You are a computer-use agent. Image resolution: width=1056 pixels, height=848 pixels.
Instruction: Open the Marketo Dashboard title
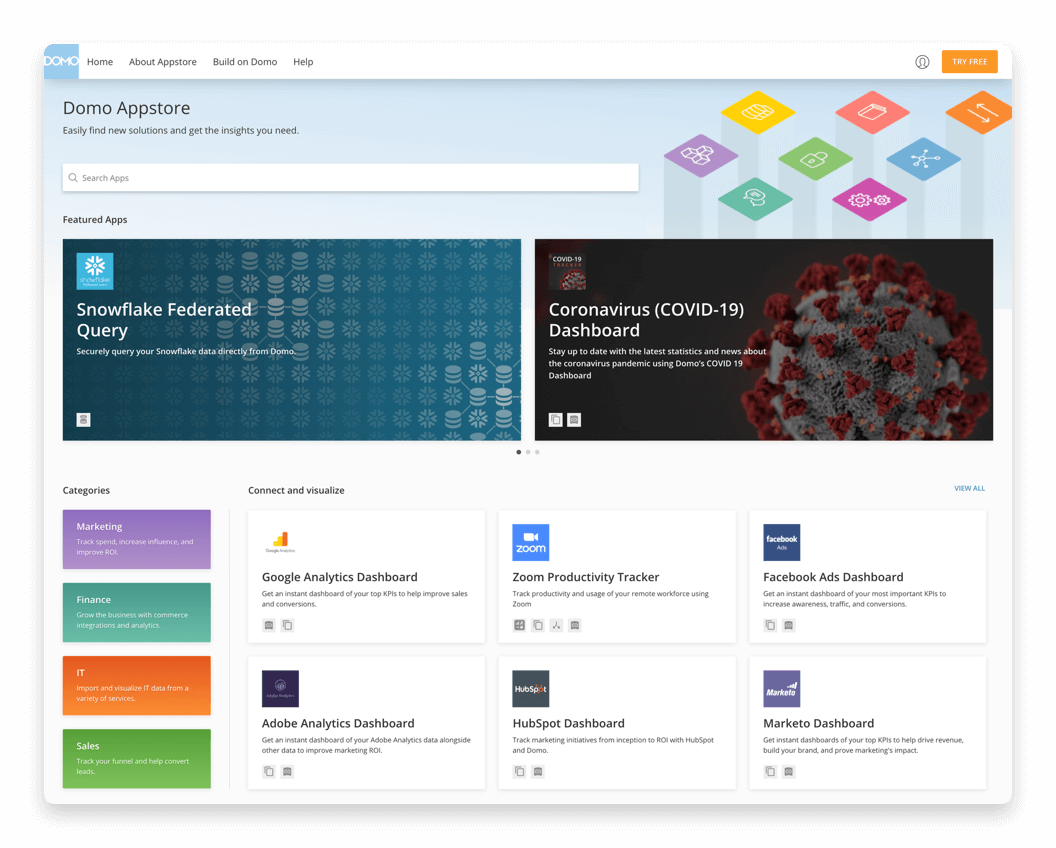tap(818, 723)
